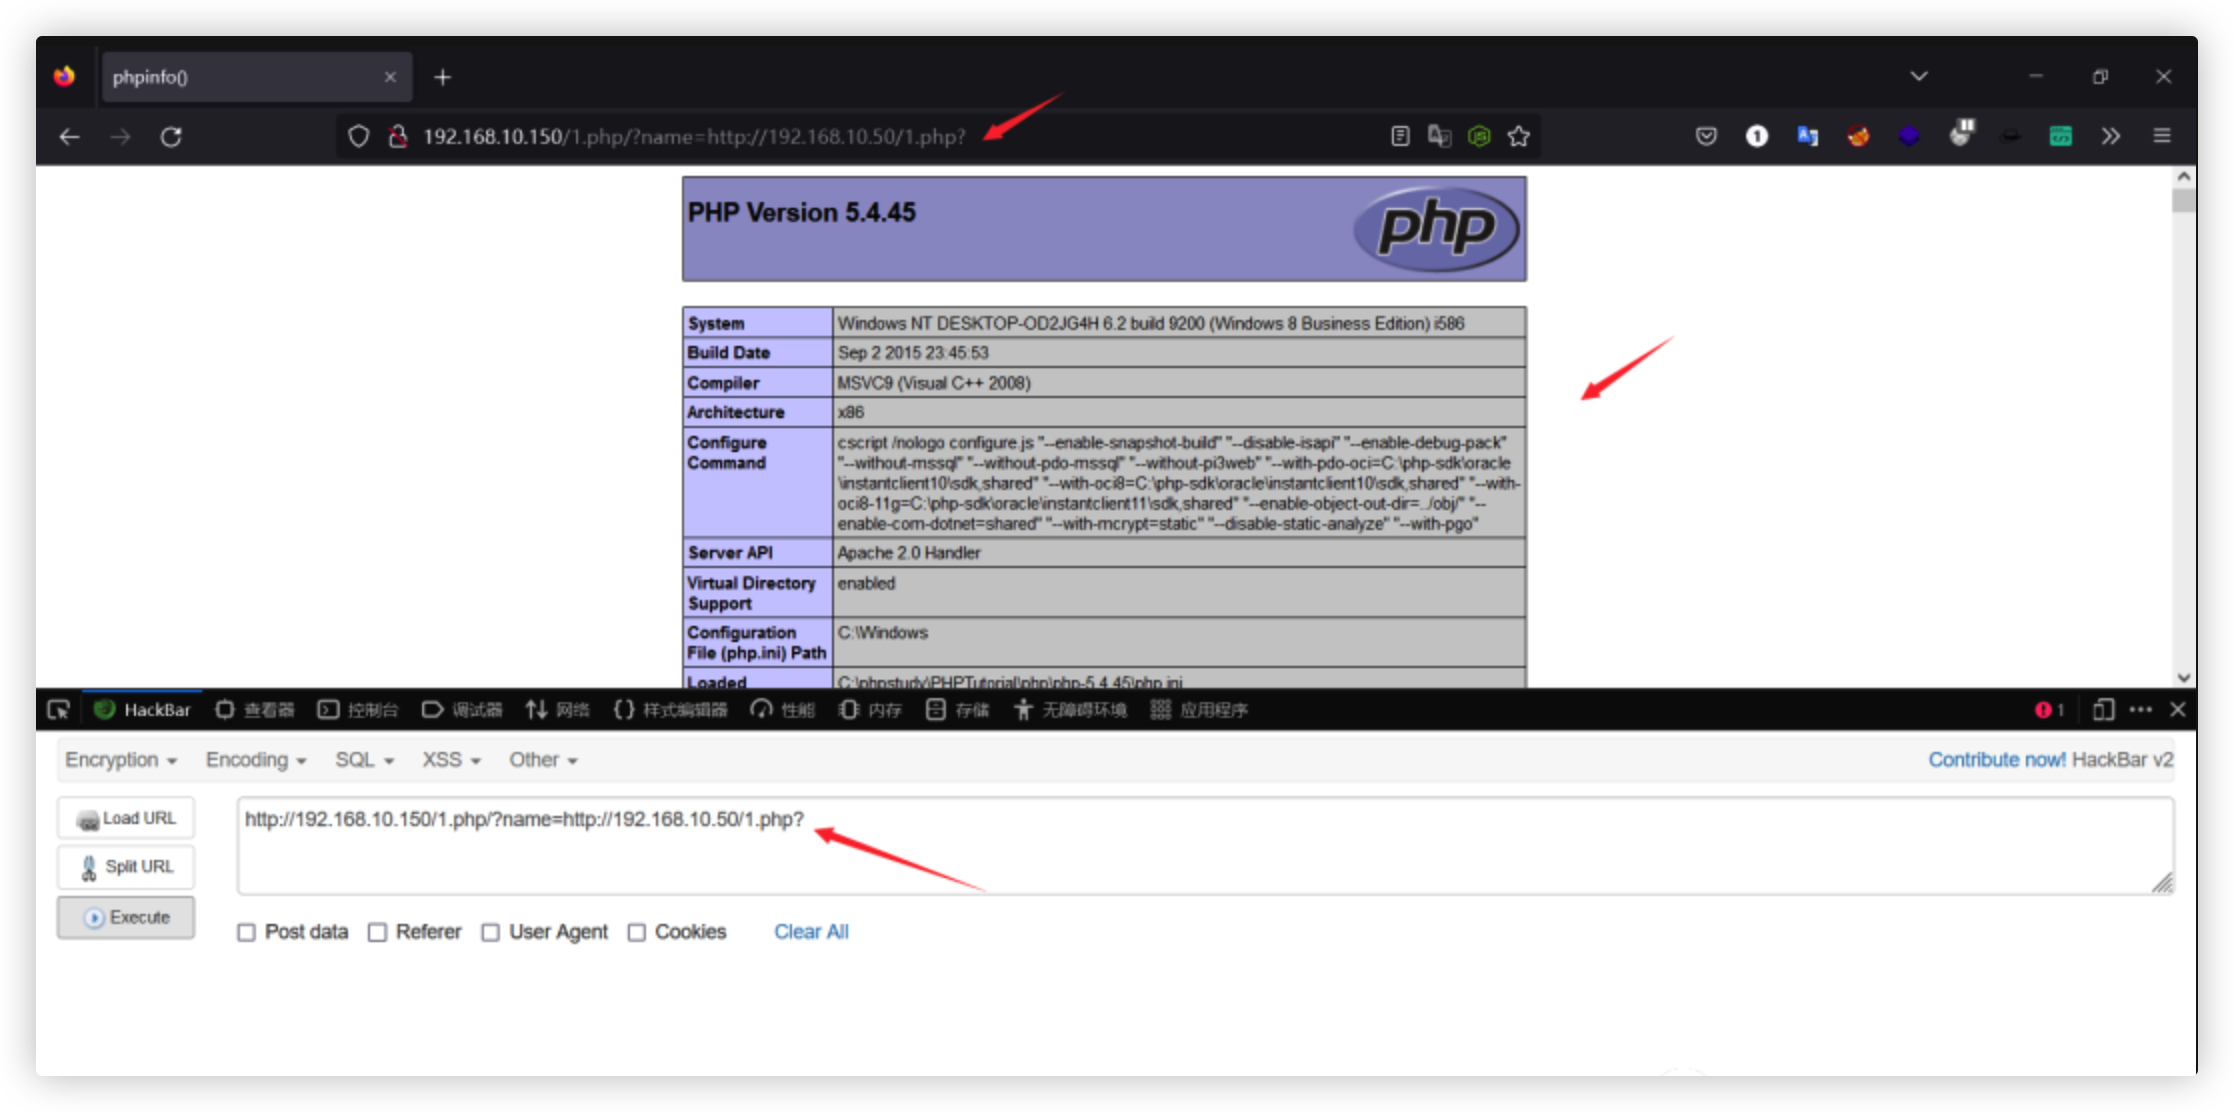
Task: Activate the element picker devtools icon
Action: [x=58, y=710]
